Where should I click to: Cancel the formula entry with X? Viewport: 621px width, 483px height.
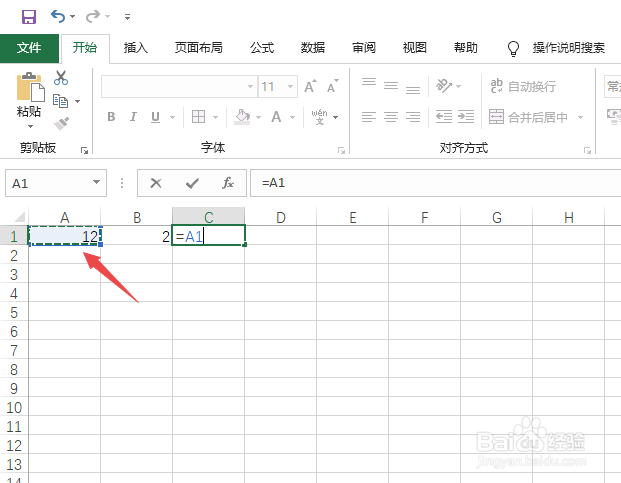tap(156, 183)
